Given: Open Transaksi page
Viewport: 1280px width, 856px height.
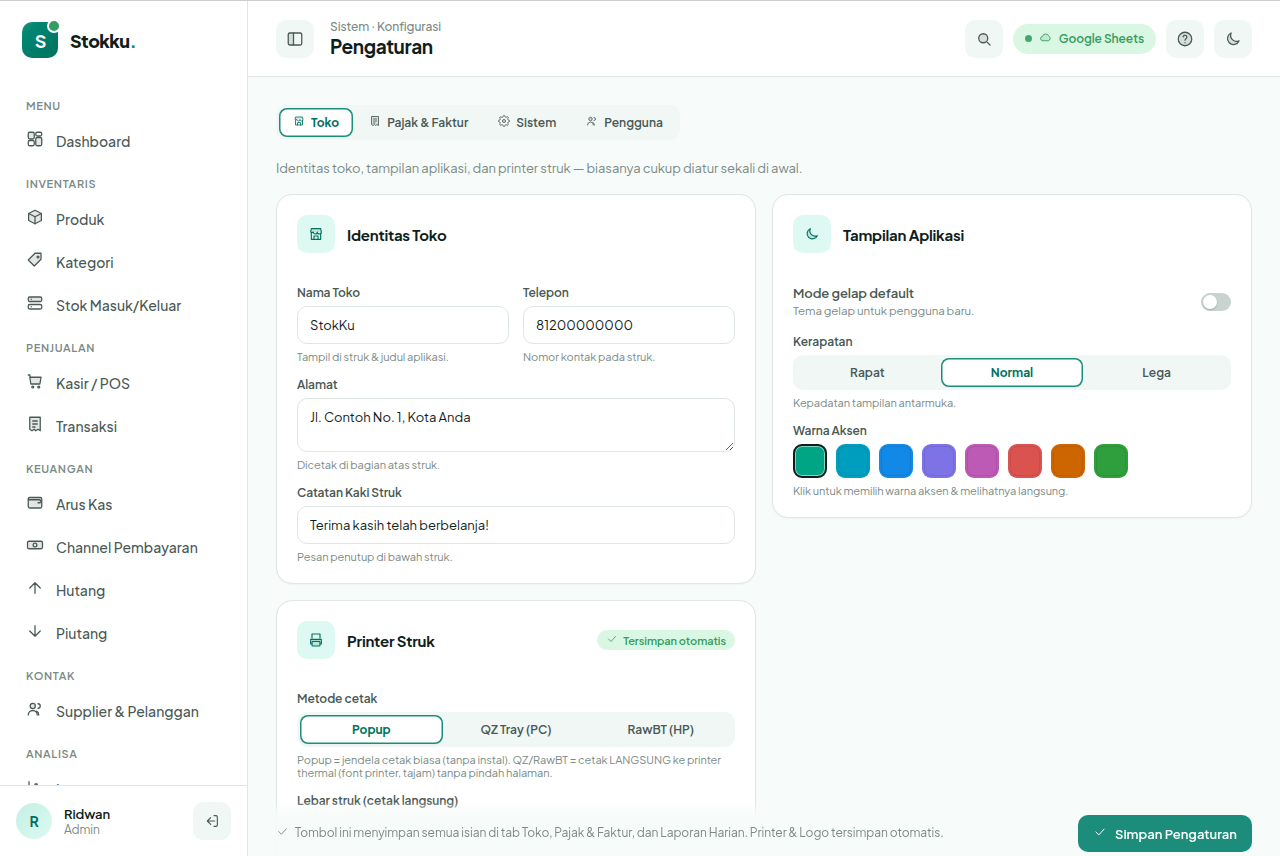Looking at the screenshot, I should click(123, 426).
